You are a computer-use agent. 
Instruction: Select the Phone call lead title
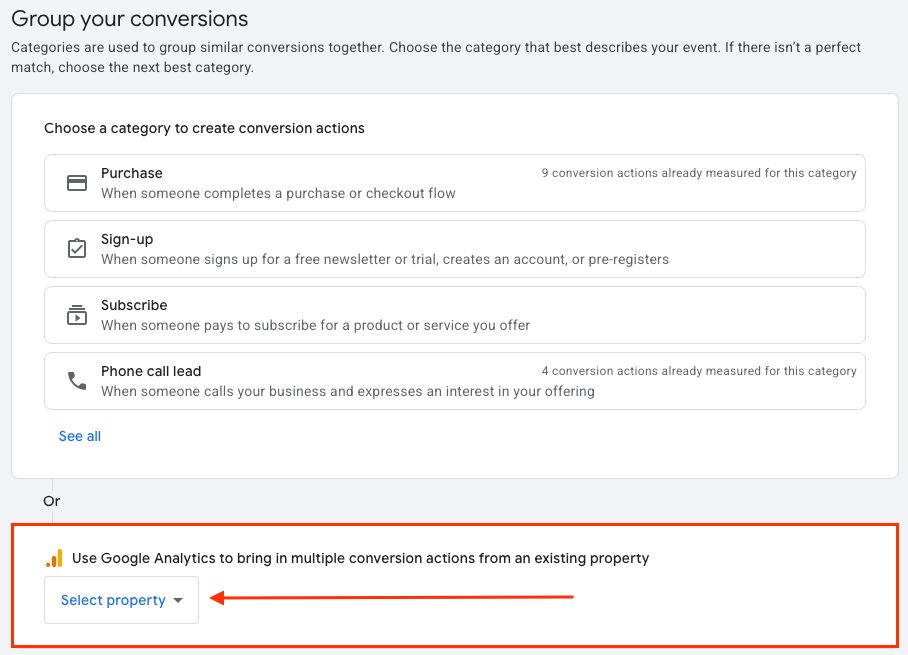[151, 371]
